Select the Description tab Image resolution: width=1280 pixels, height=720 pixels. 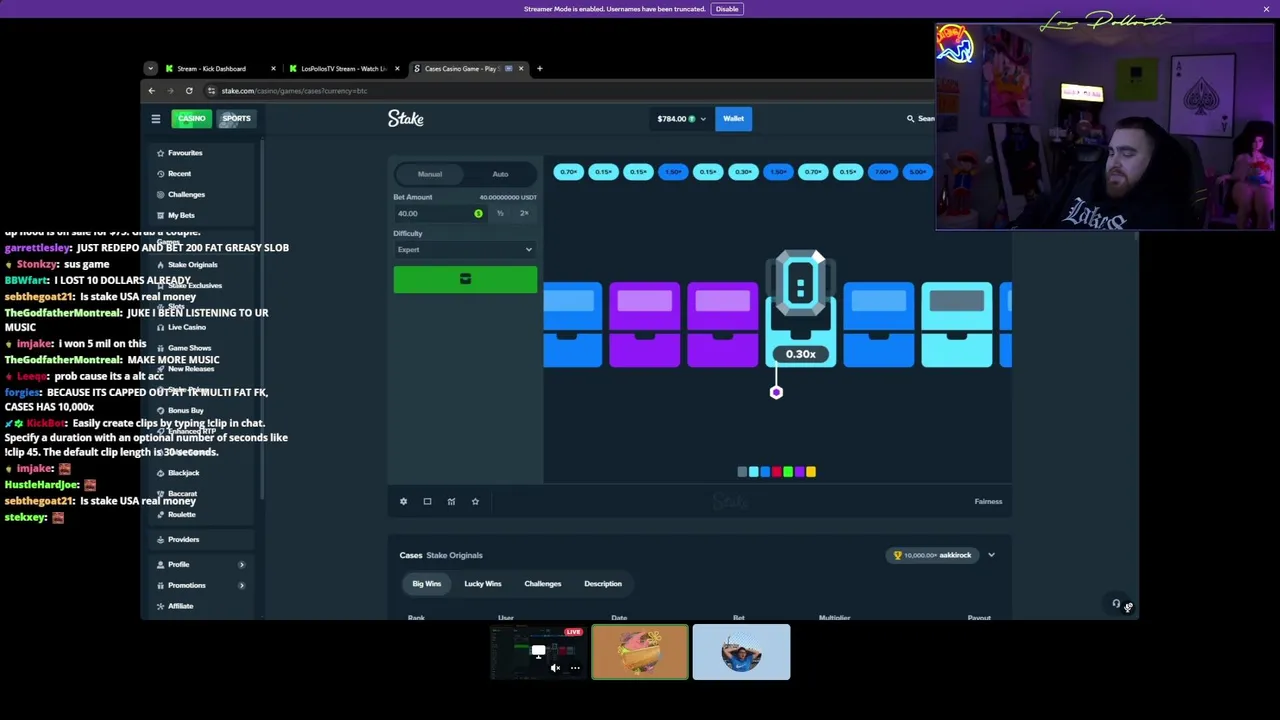(603, 584)
